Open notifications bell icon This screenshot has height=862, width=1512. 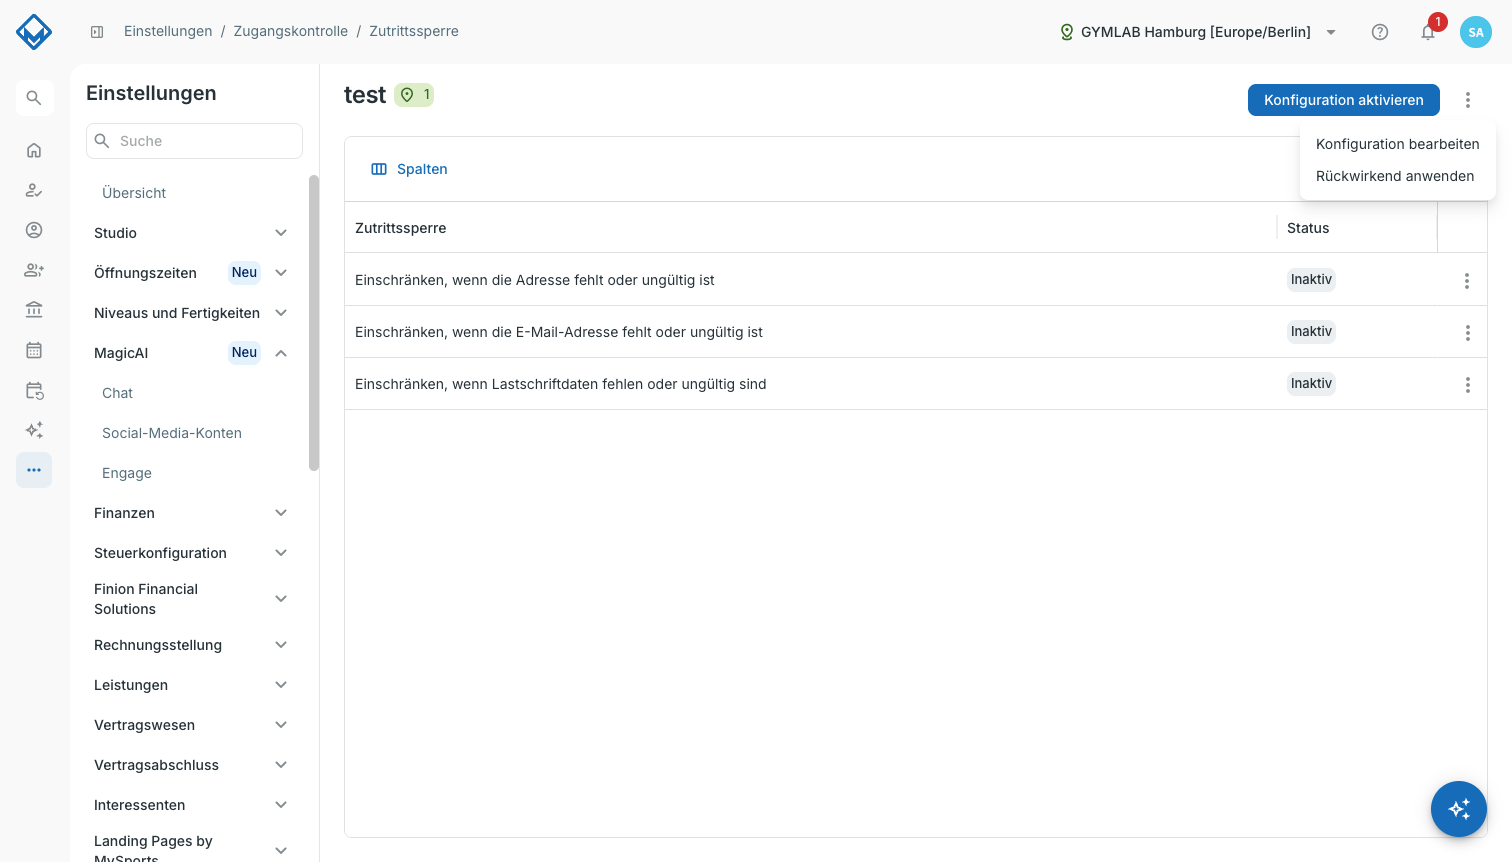[x=1428, y=32]
